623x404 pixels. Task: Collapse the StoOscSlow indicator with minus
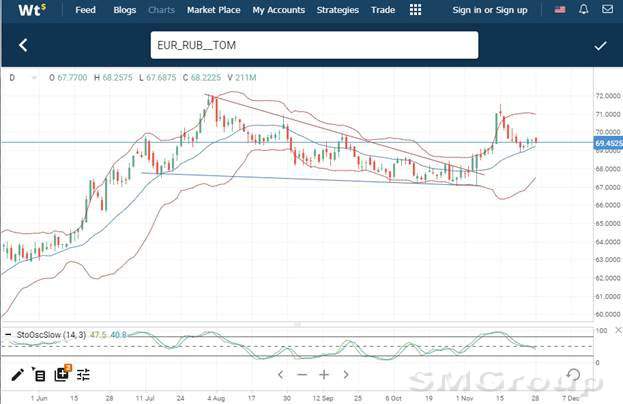coord(8,335)
